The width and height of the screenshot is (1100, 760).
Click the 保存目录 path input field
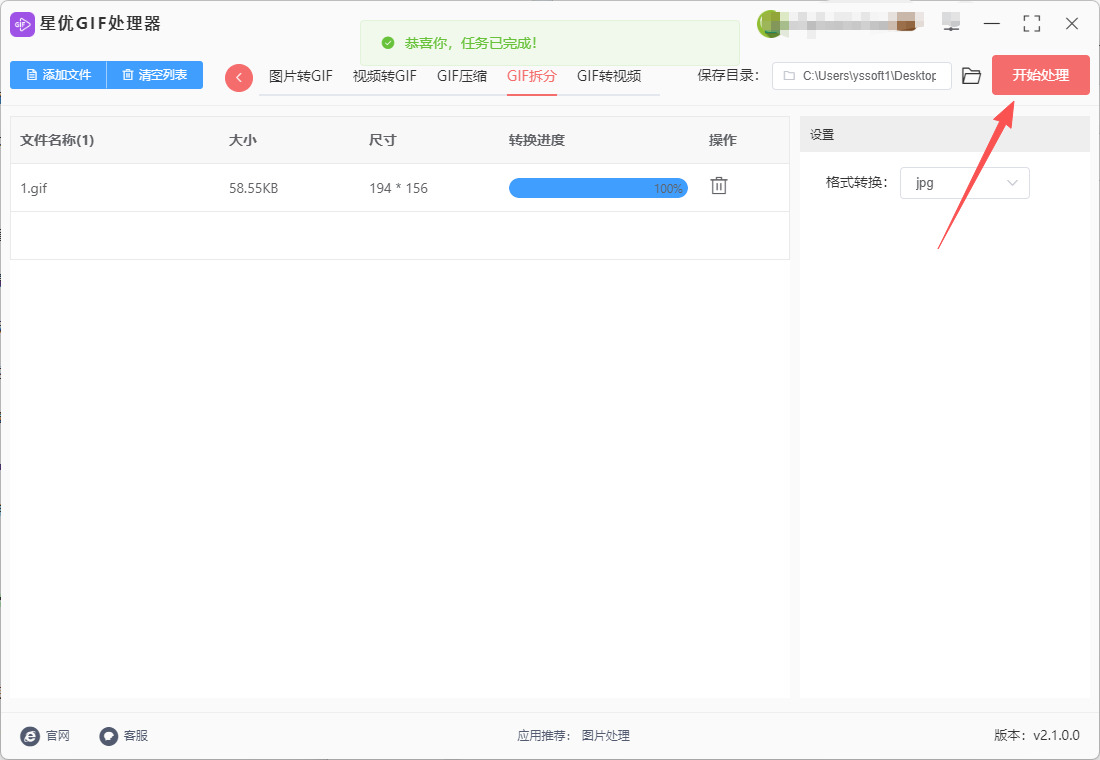[861, 76]
